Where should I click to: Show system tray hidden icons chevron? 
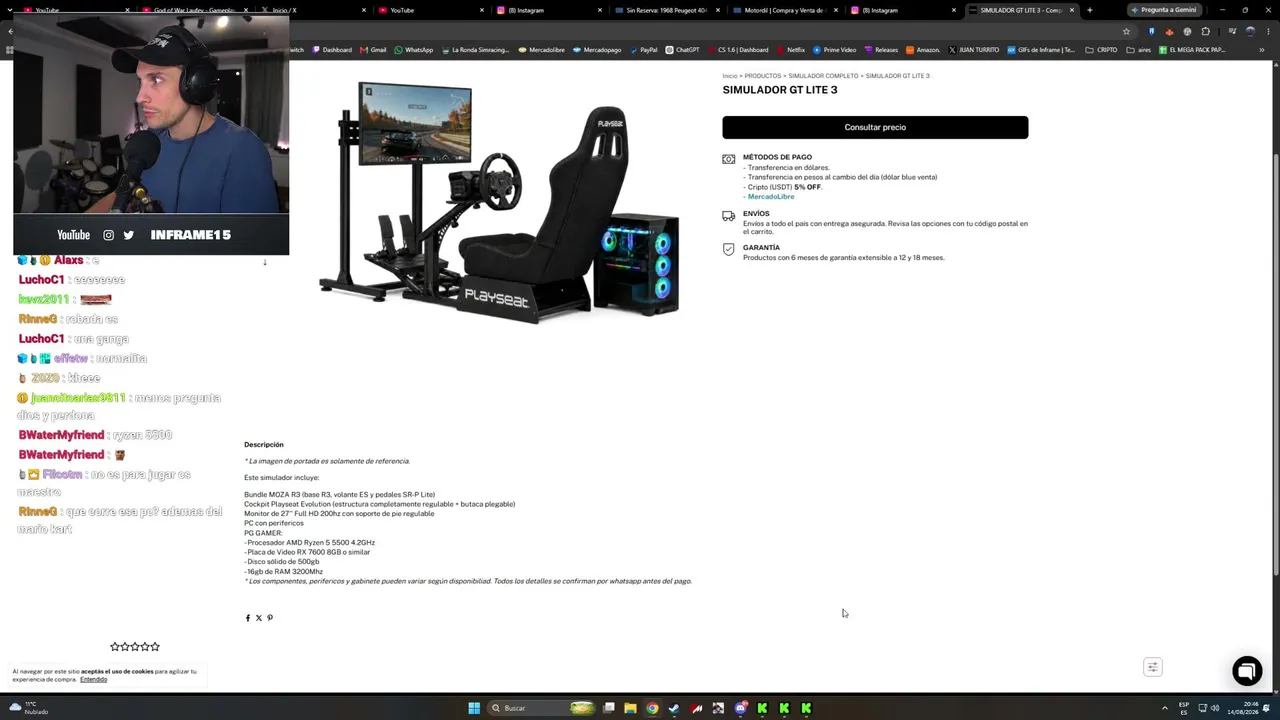click(x=1165, y=708)
